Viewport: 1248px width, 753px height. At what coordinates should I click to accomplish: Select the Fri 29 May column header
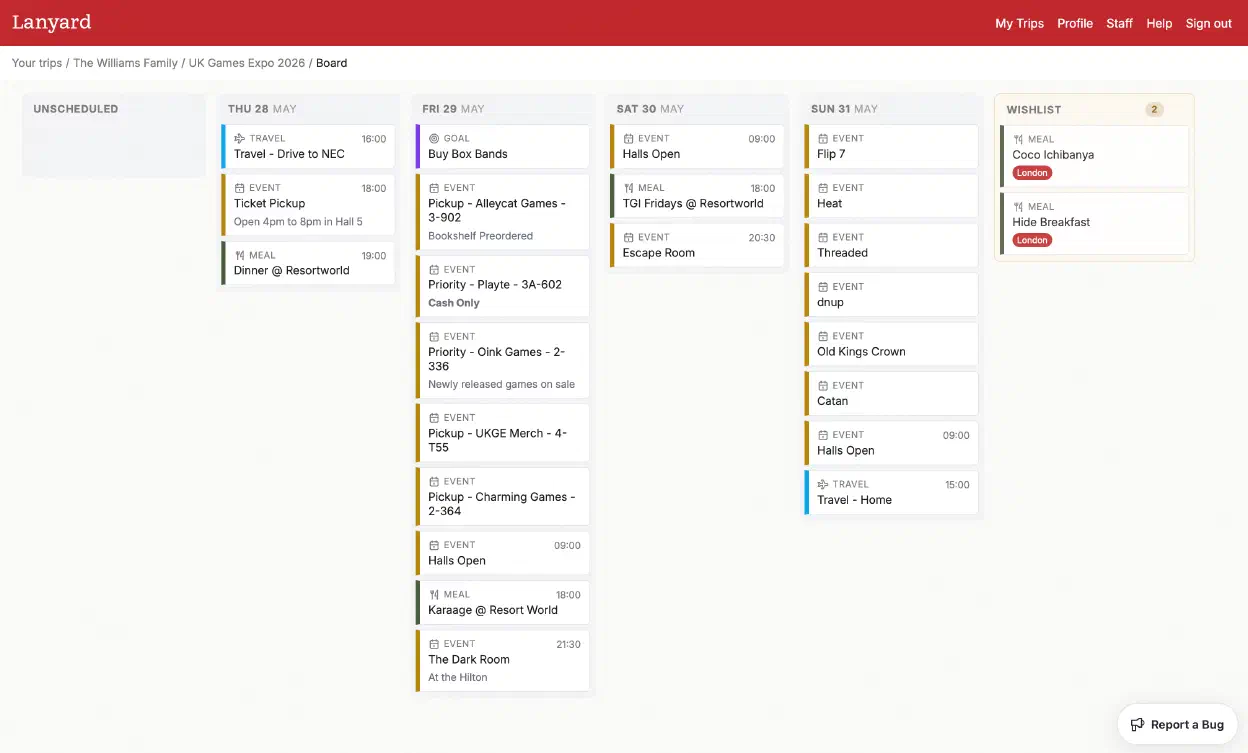coord(453,109)
